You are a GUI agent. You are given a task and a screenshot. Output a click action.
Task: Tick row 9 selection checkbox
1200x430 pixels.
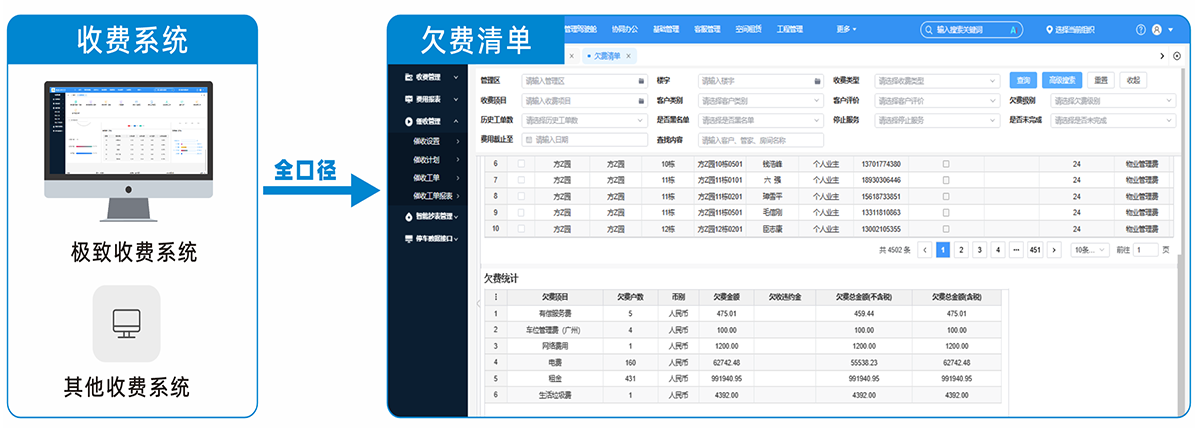[520, 212]
